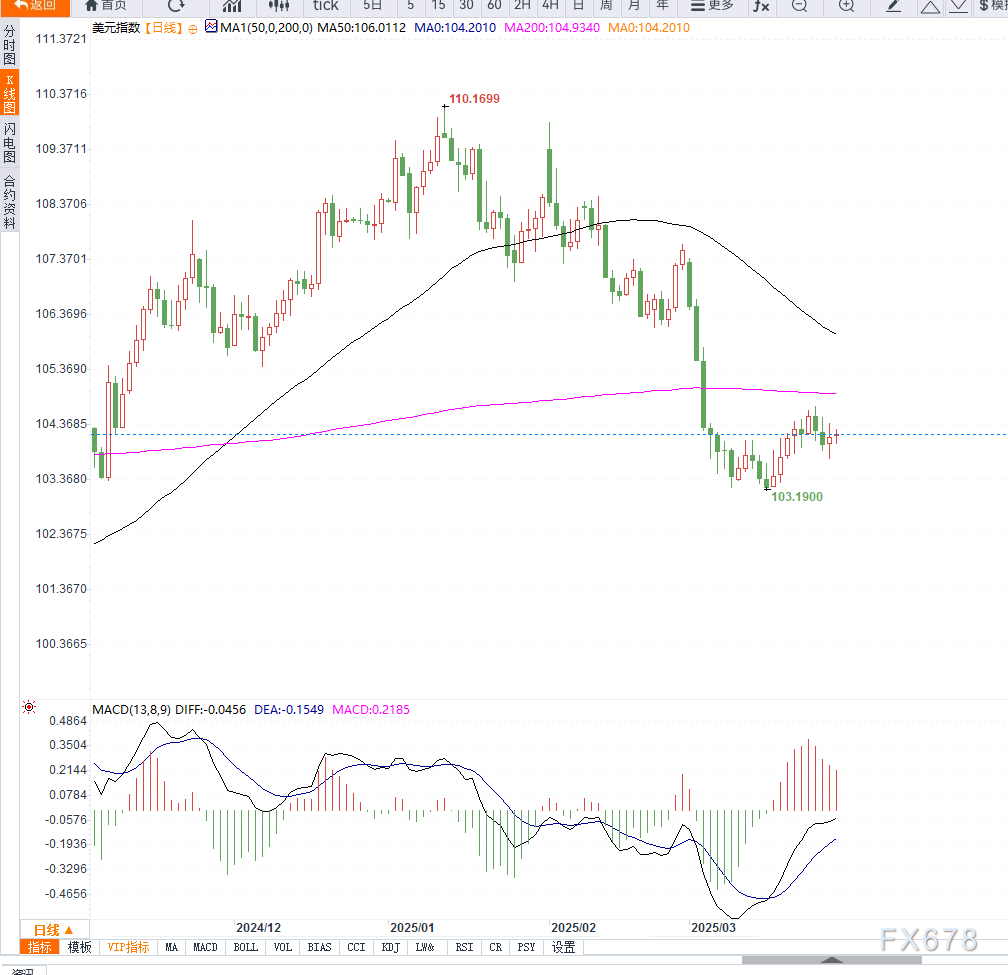Open the fx formula icon
Image resolution: width=1008 pixels, height=975 pixels.
761,6
